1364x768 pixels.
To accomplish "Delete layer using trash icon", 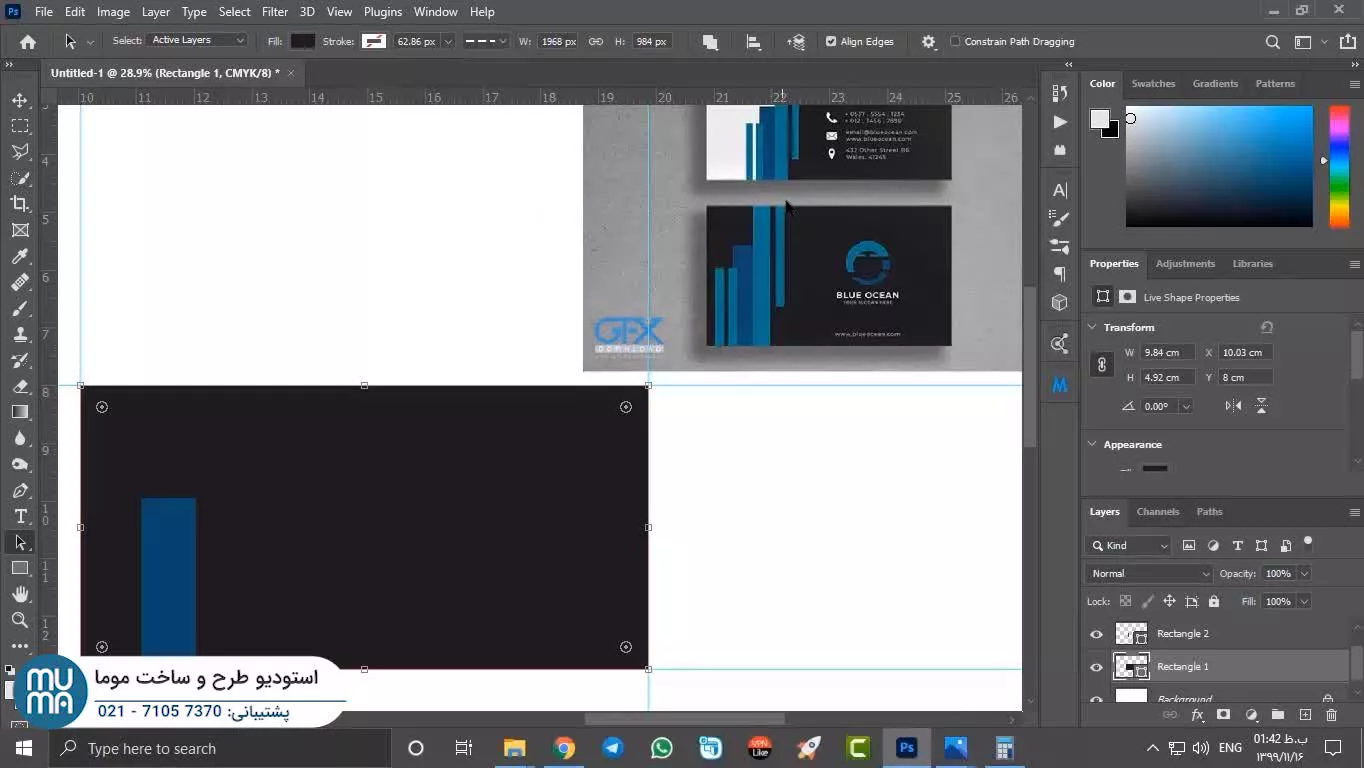I will click(x=1331, y=715).
